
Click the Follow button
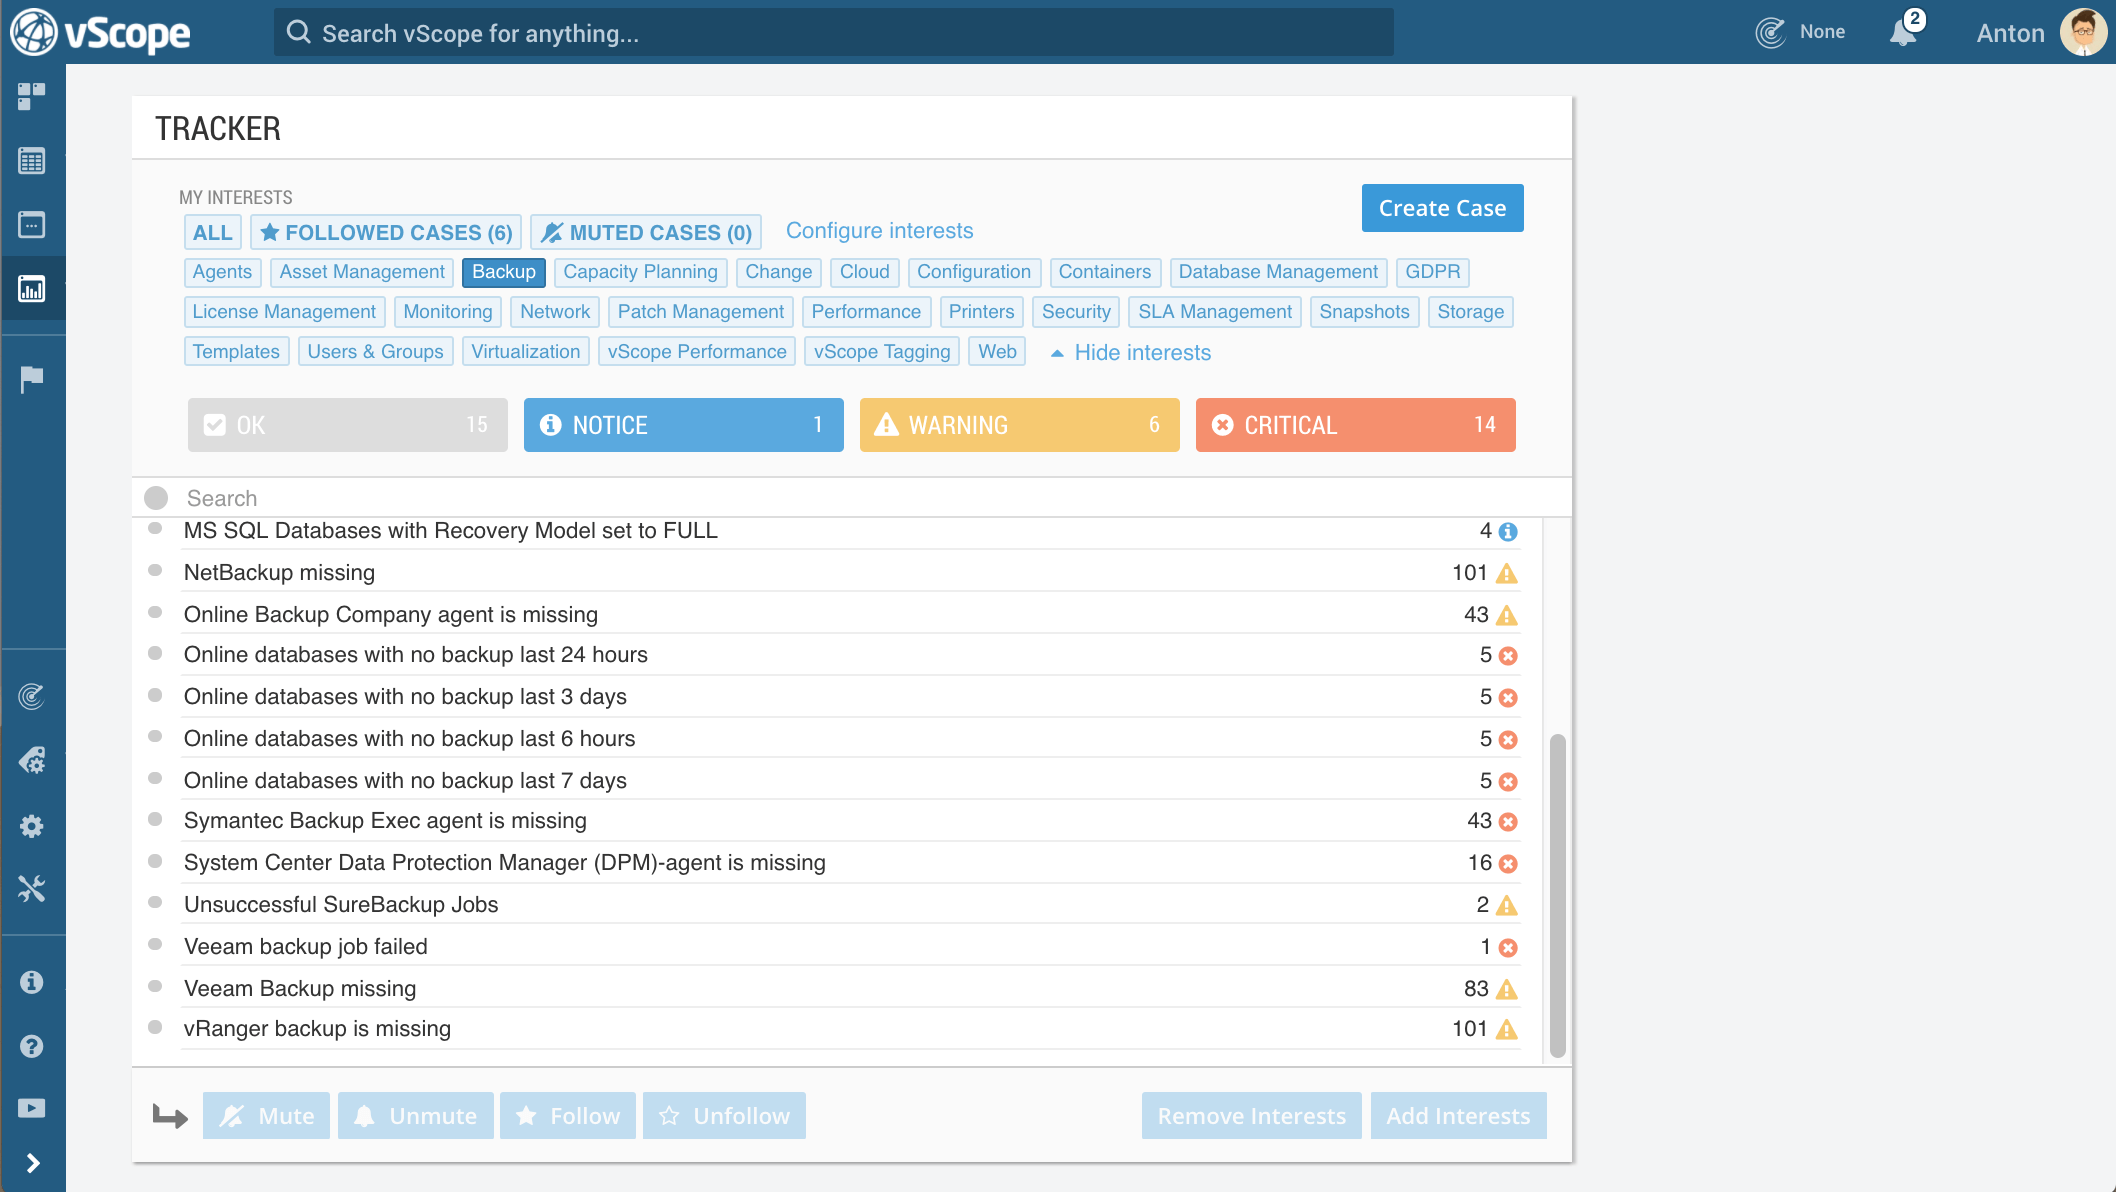coord(568,1116)
